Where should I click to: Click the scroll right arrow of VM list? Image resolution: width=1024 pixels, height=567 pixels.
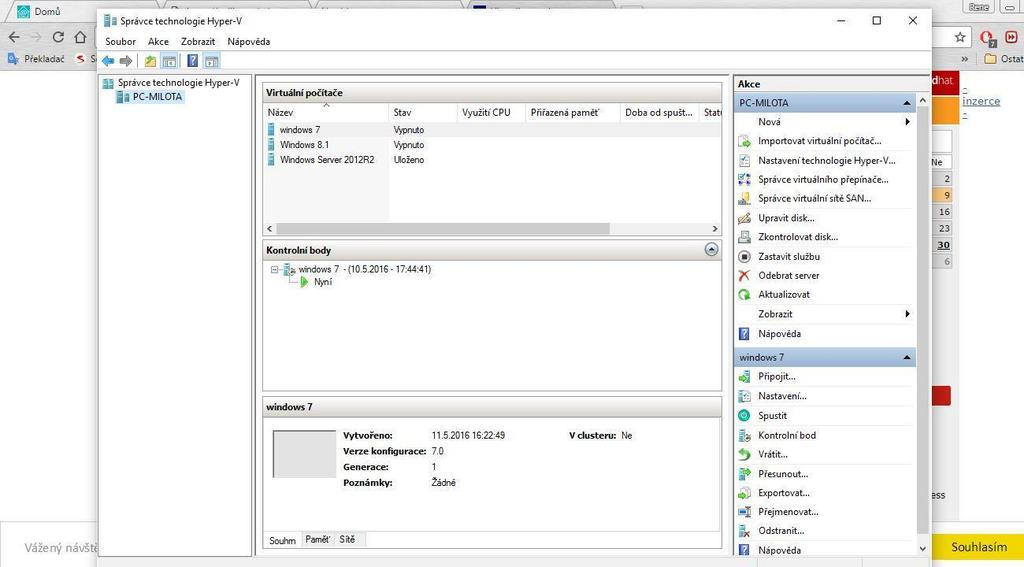[x=714, y=229]
